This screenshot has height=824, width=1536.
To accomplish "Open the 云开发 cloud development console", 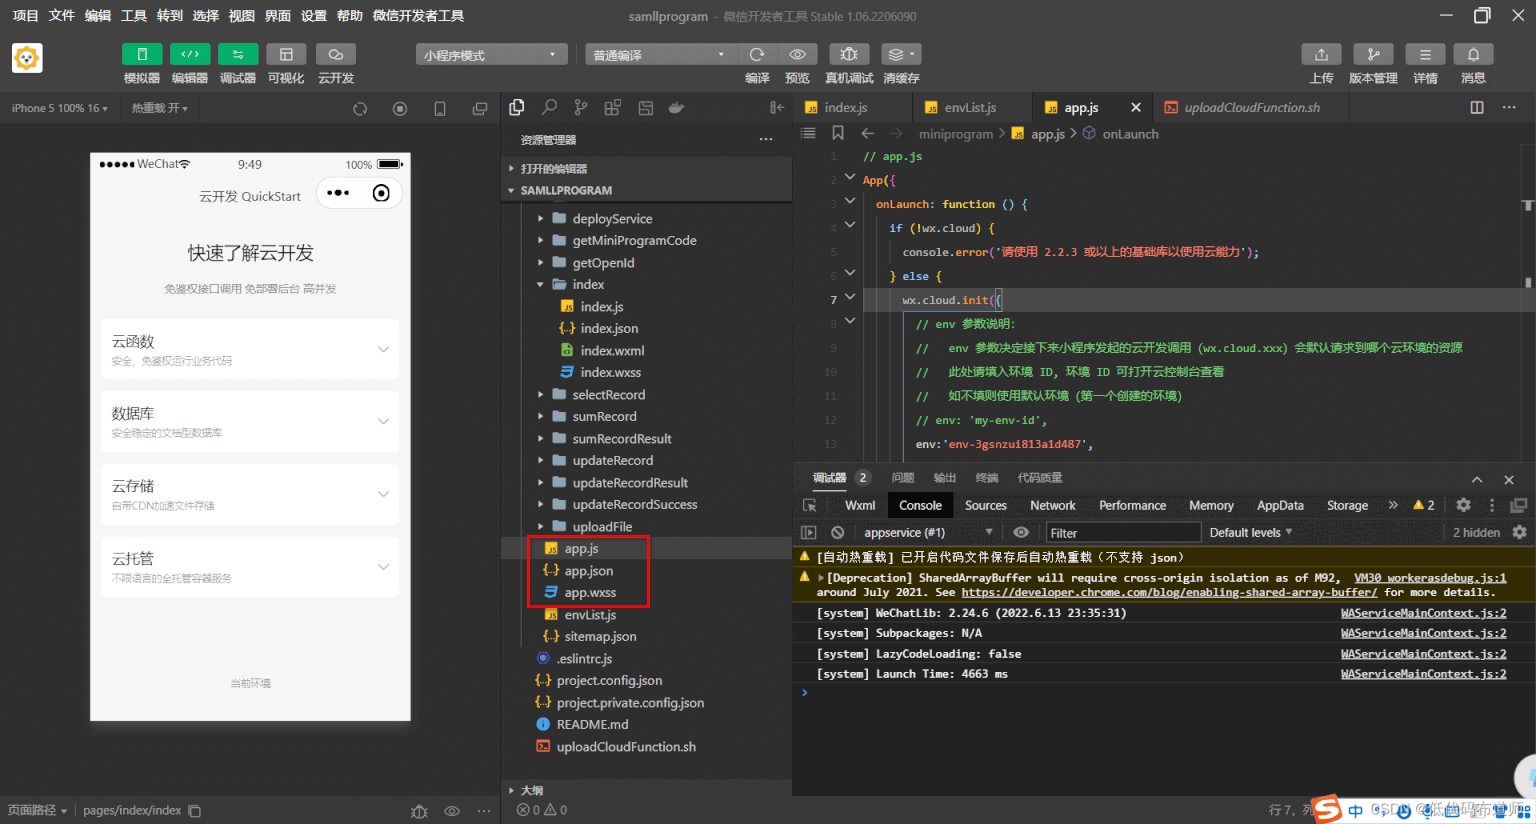I will [x=336, y=54].
